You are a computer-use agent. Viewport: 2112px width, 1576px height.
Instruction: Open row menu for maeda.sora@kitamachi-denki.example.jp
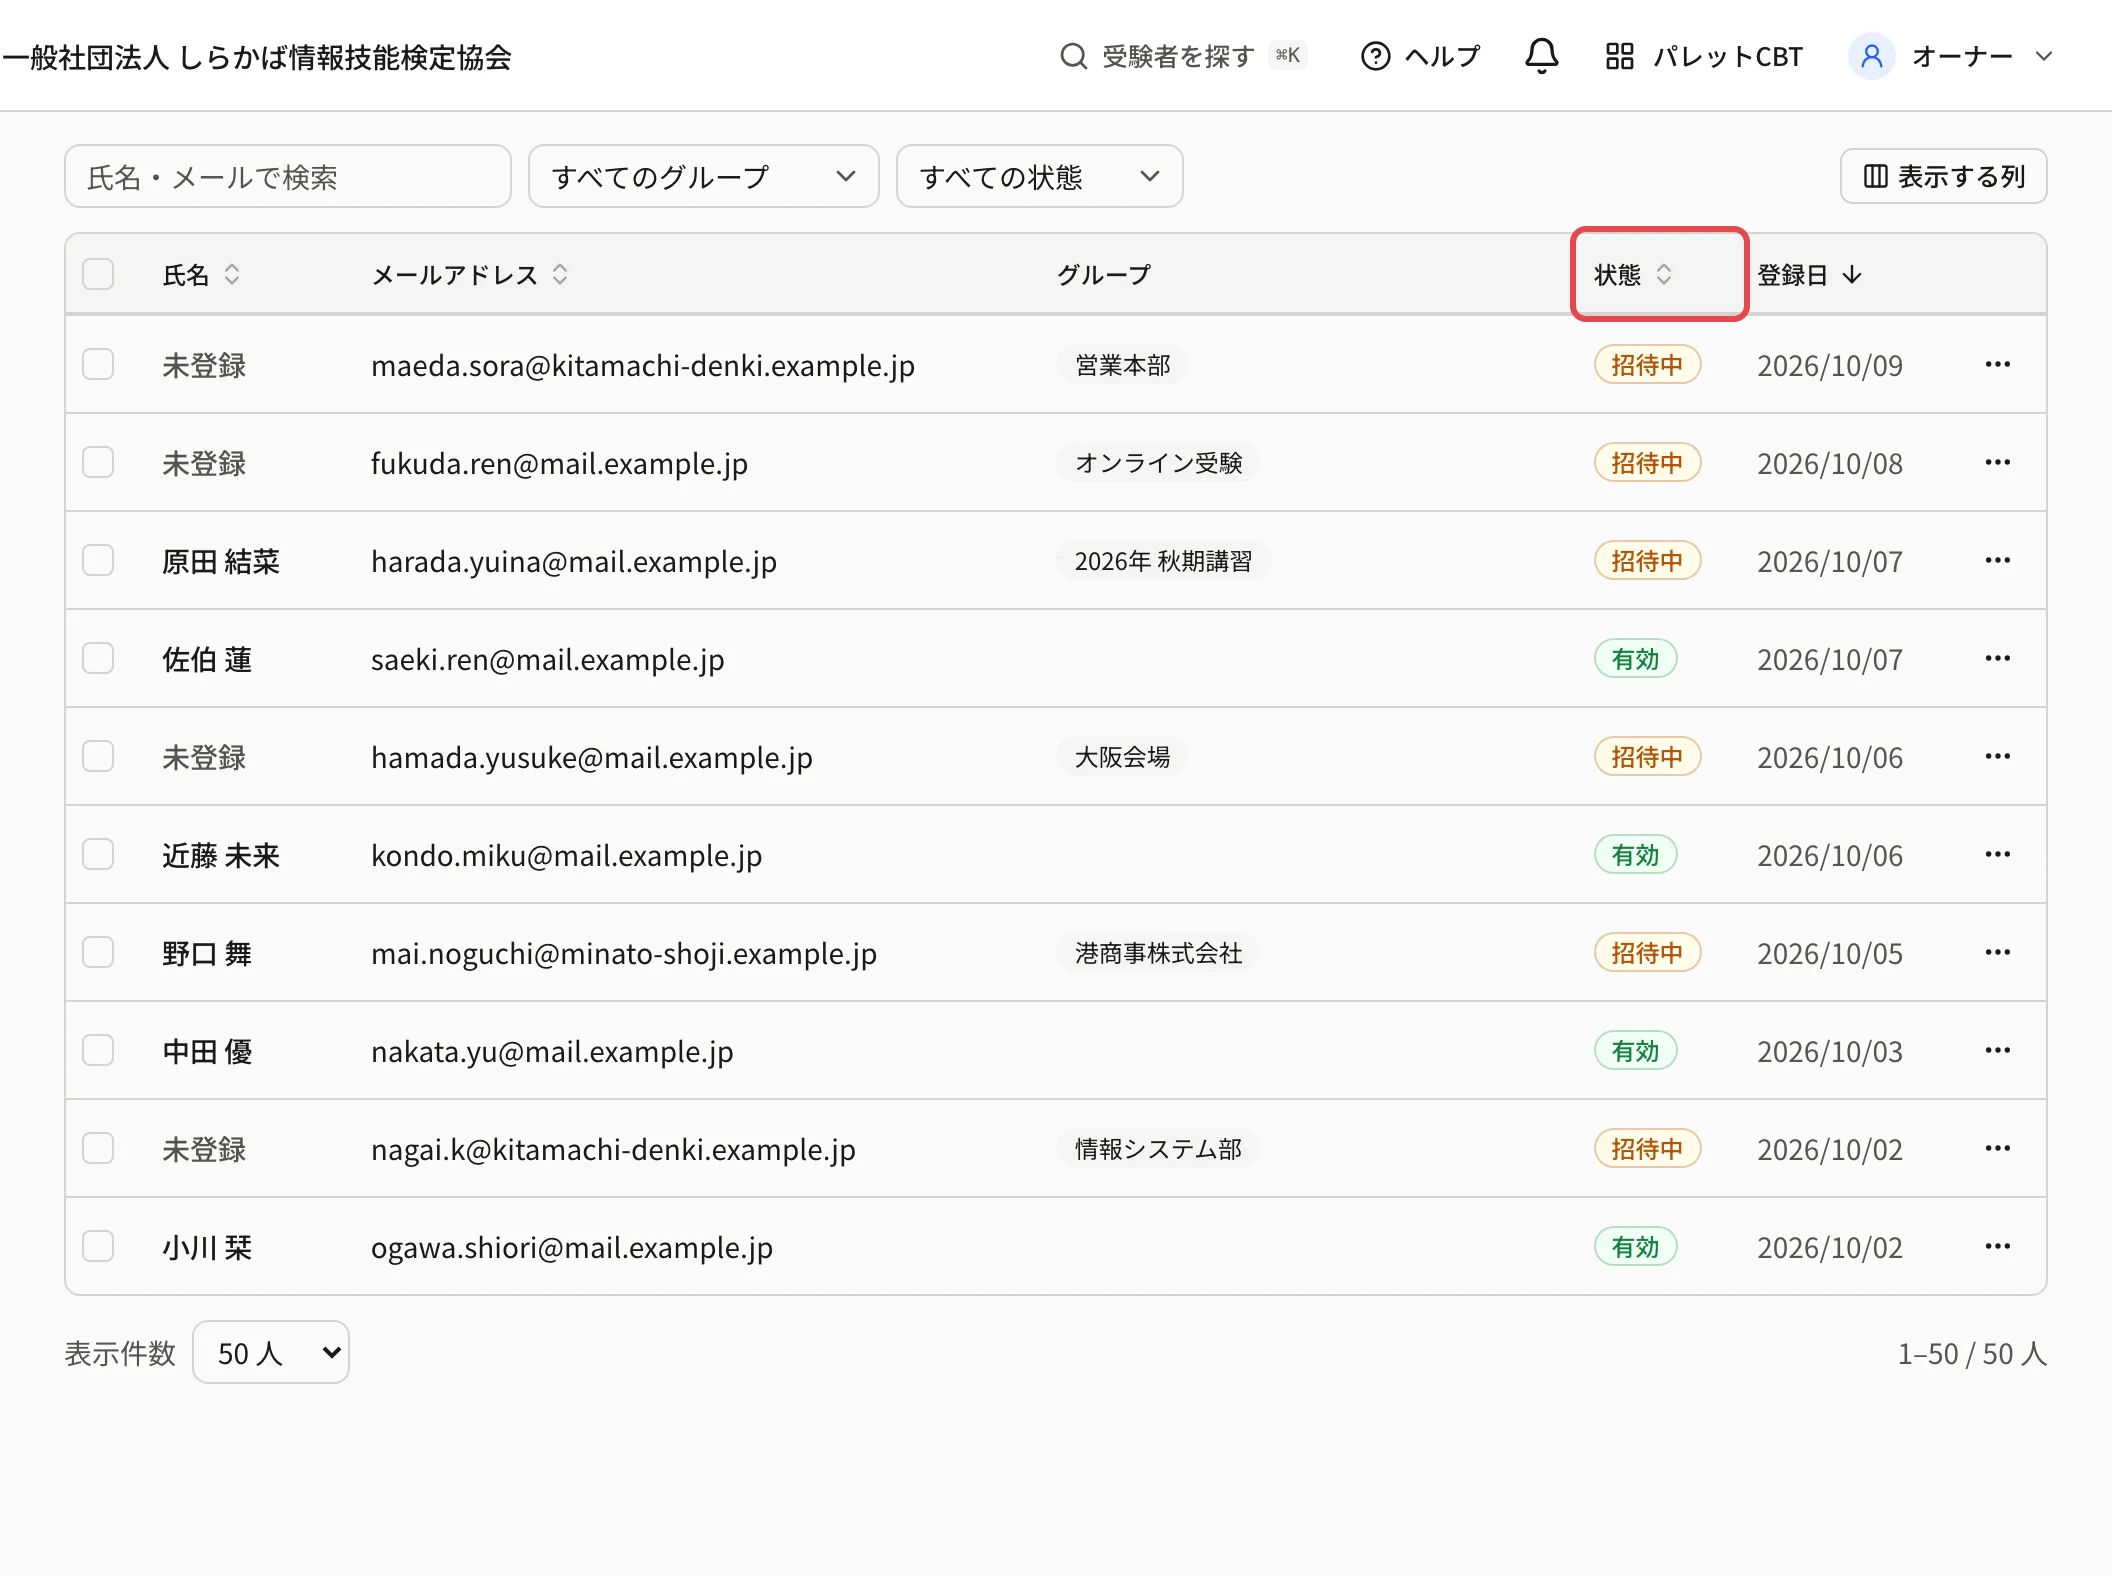[x=1997, y=365]
